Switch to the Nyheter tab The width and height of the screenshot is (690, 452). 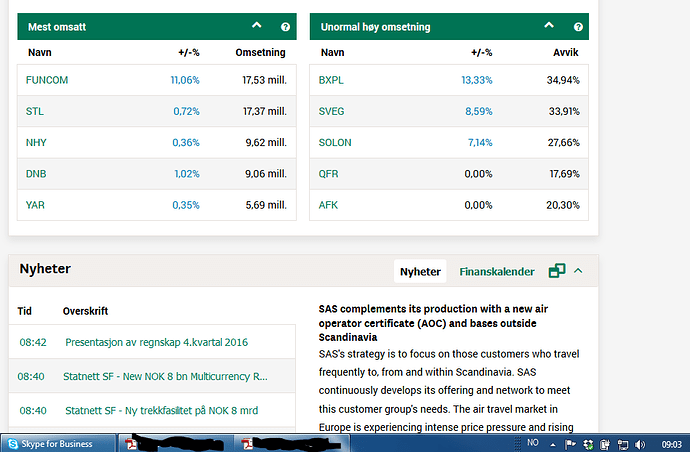click(420, 272)
